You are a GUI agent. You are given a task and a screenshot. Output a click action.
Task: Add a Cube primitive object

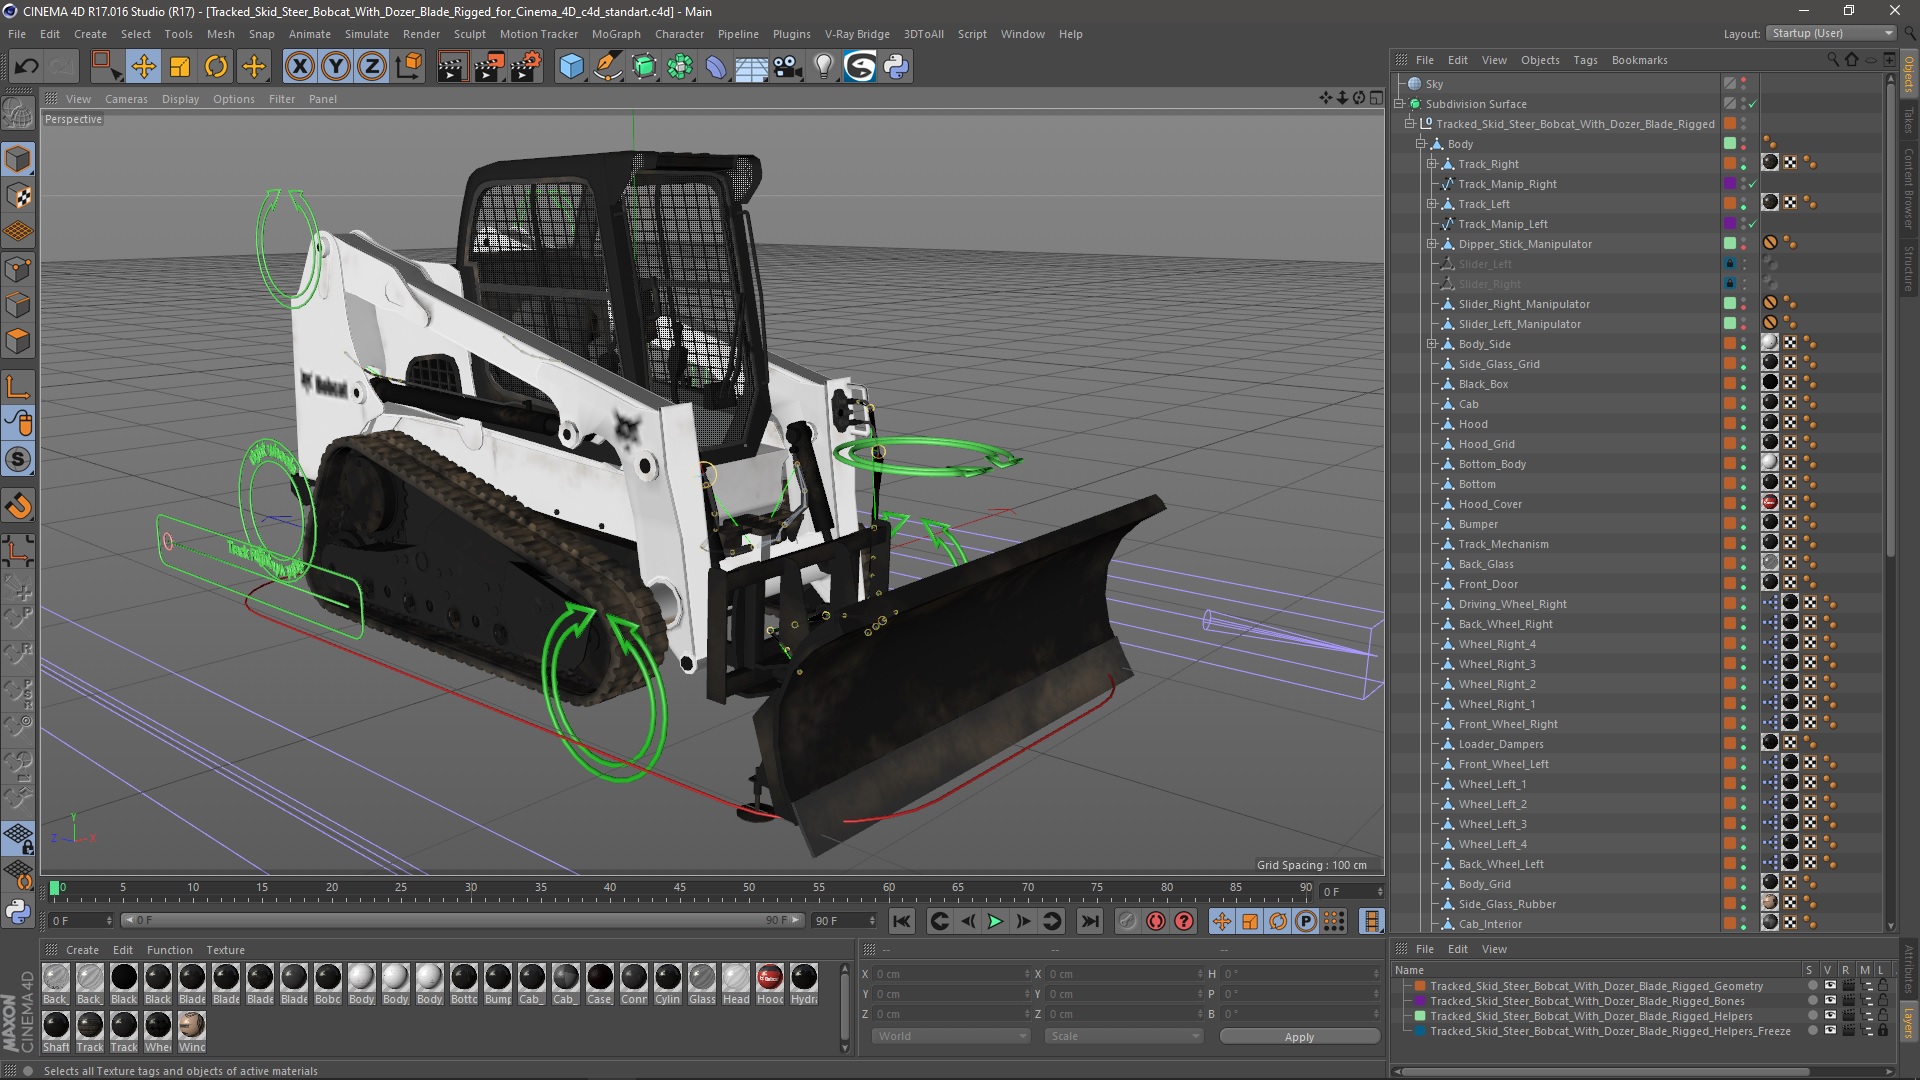click(571, 67)
